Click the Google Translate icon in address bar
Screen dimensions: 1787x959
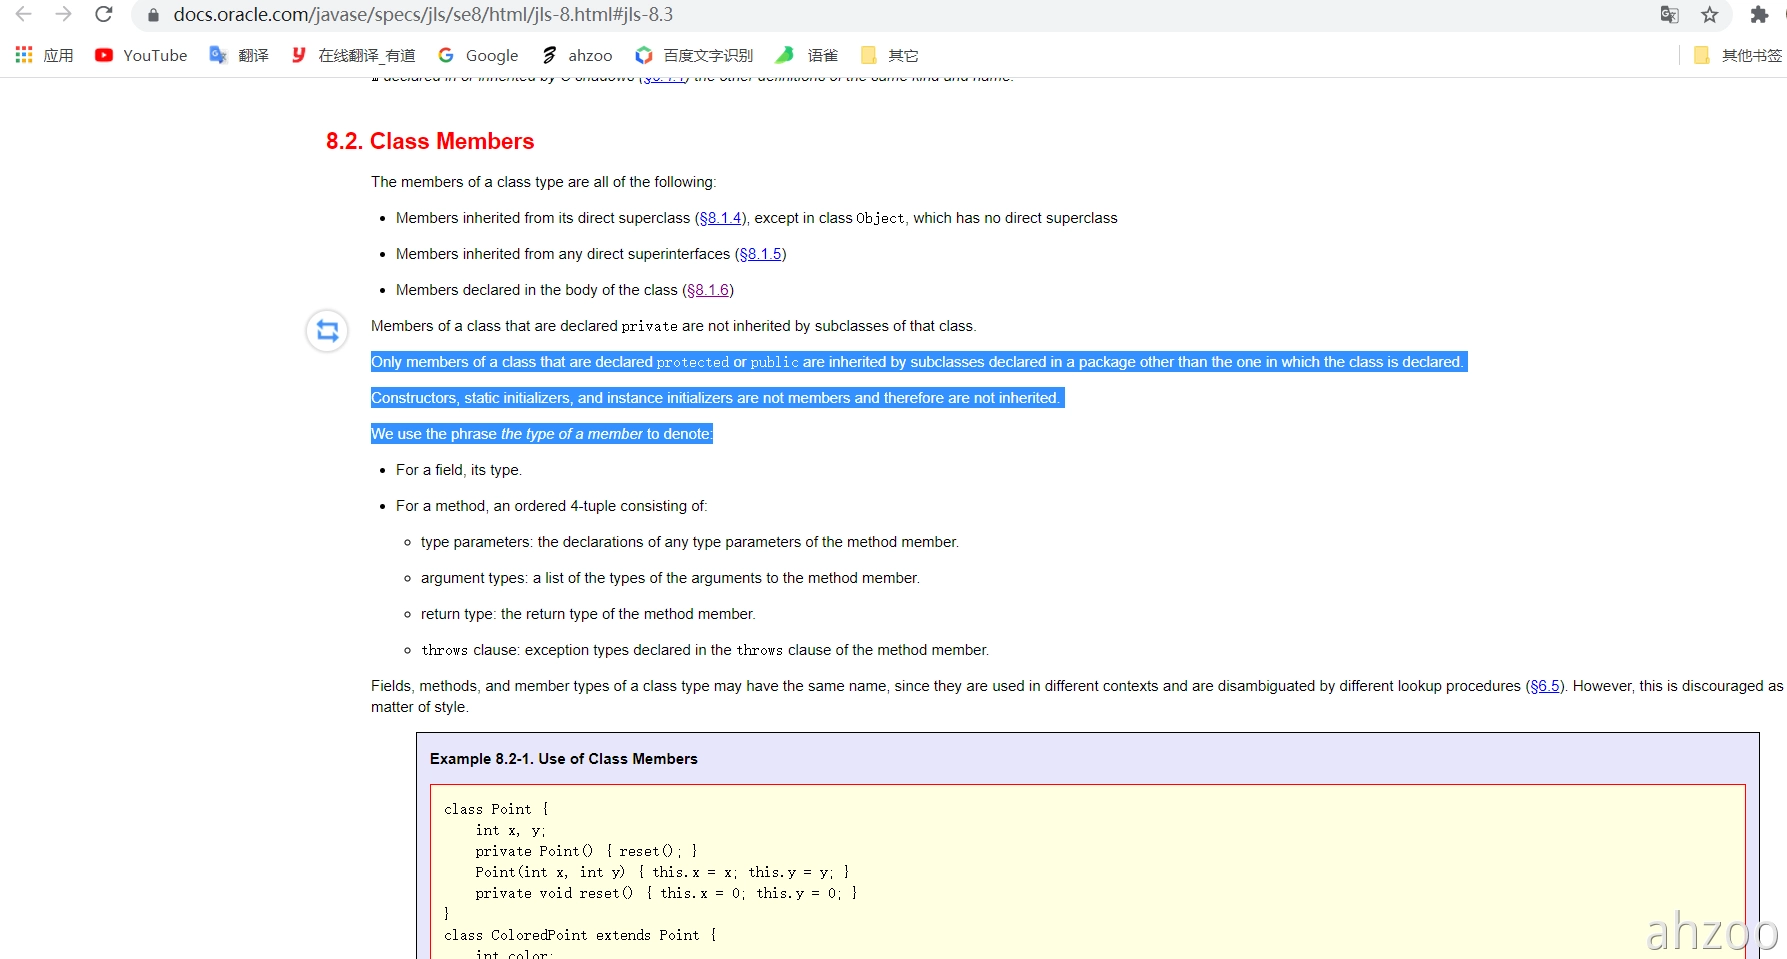click(x=1669, y=14)
